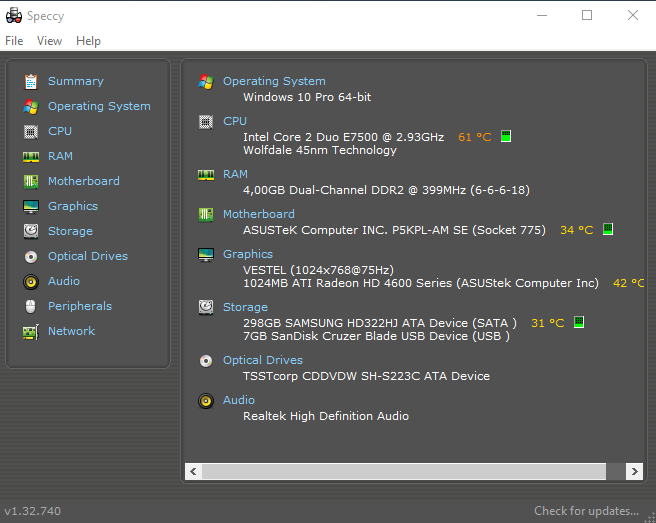Viewport: 656px width, 523px height.
Task: Click the green CPU temperature indicator at 61 °C
Action: pos(506,136)
